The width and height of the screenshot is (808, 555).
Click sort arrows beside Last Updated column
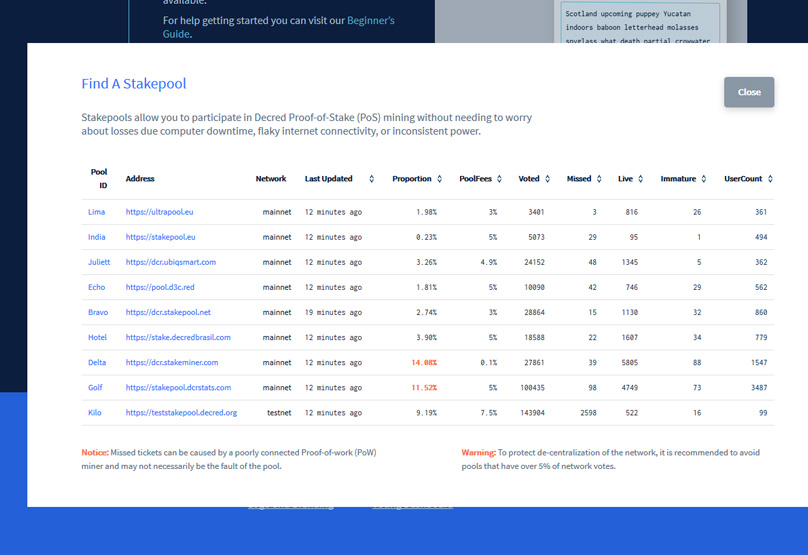(x=372, y=179)
